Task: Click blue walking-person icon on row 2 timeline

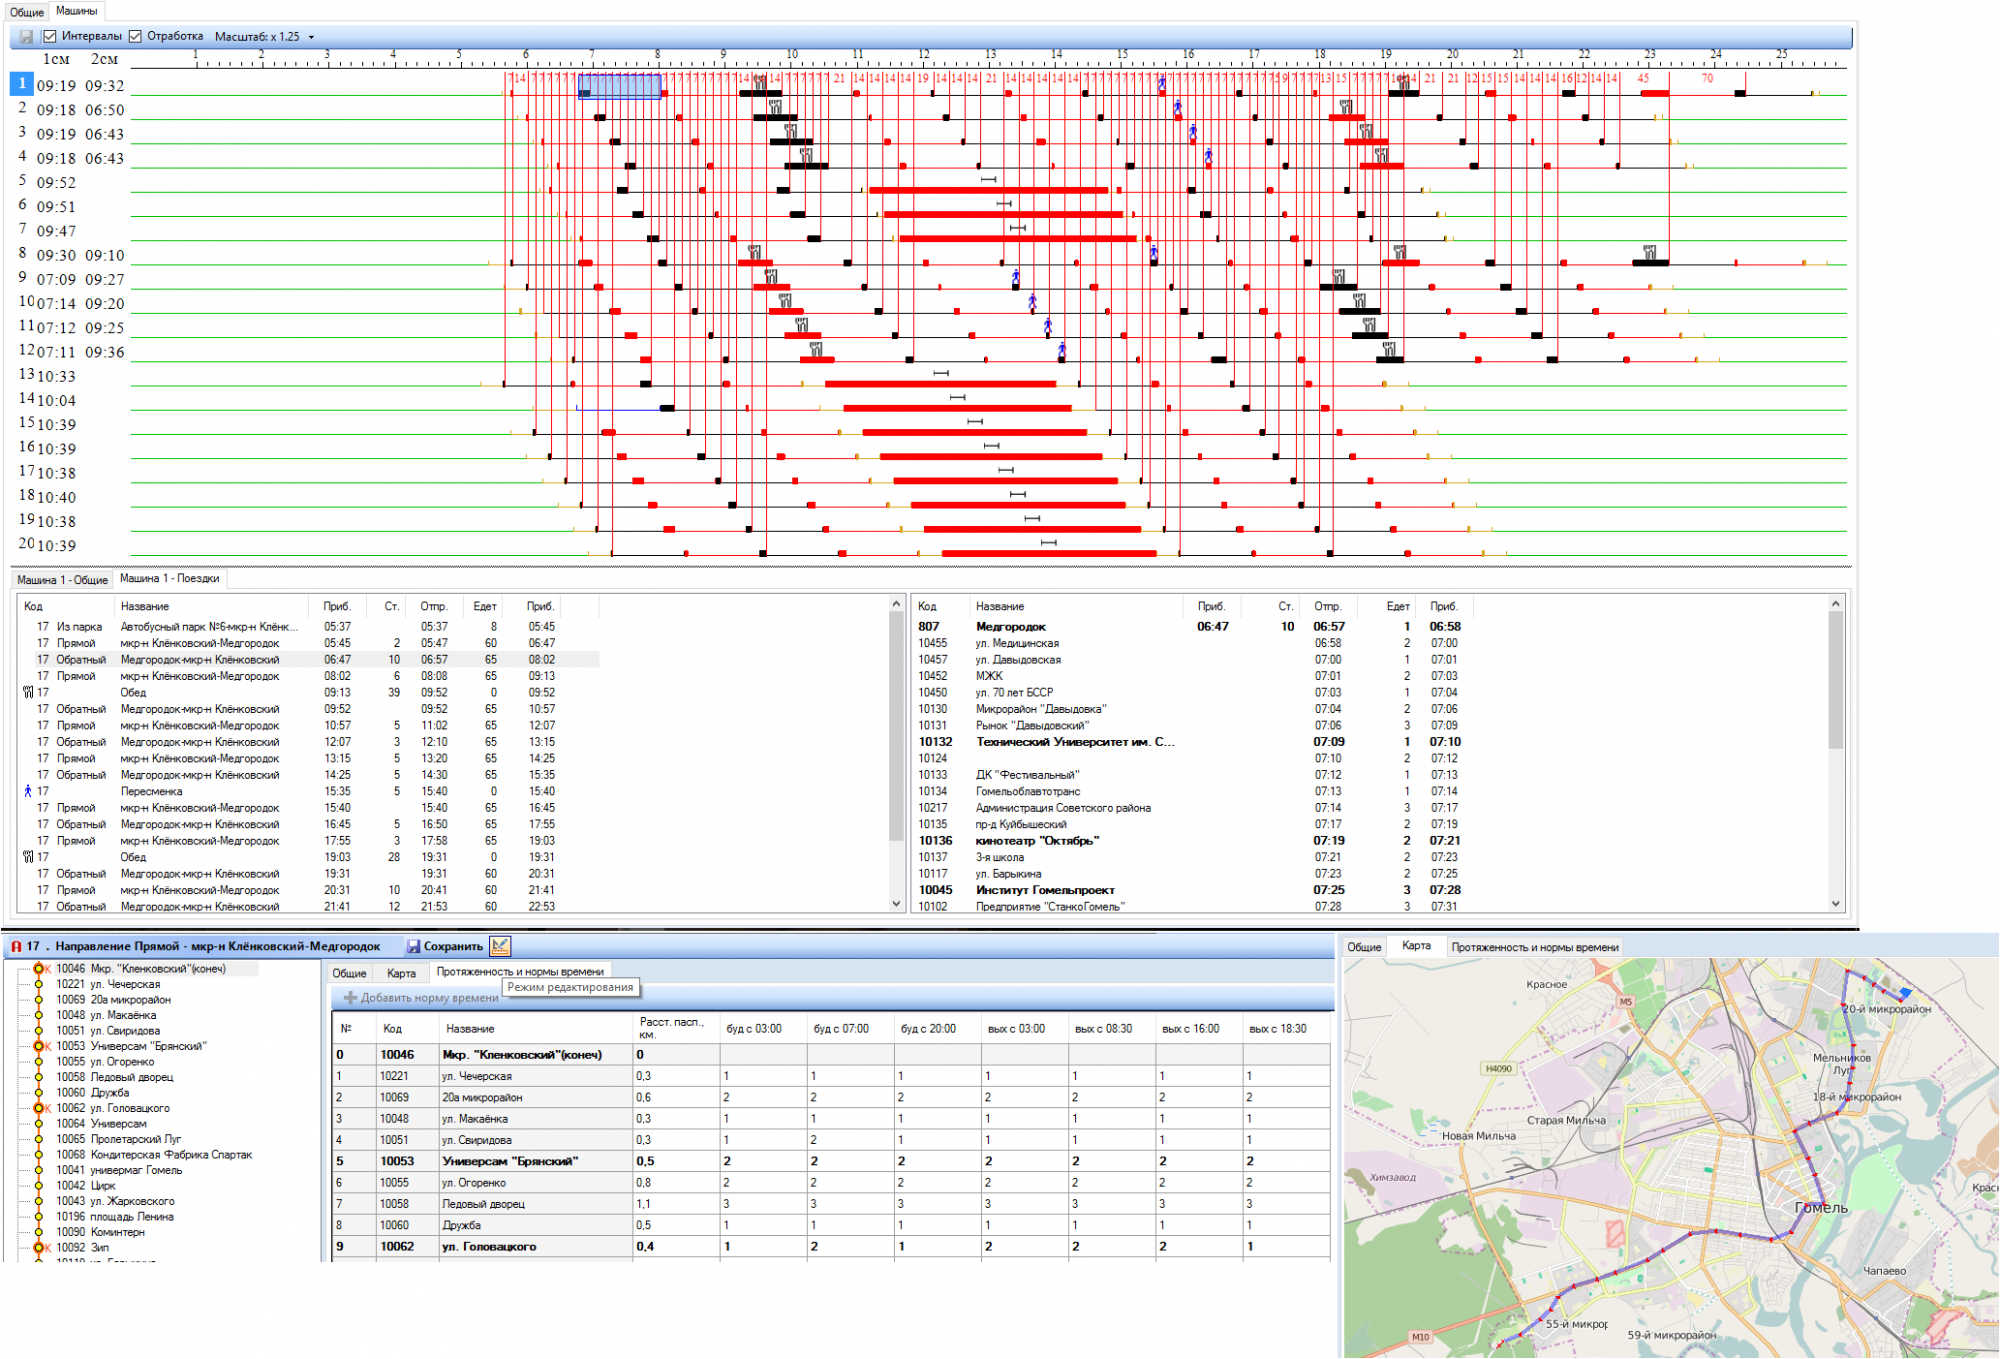Action: coord(1178,106)
